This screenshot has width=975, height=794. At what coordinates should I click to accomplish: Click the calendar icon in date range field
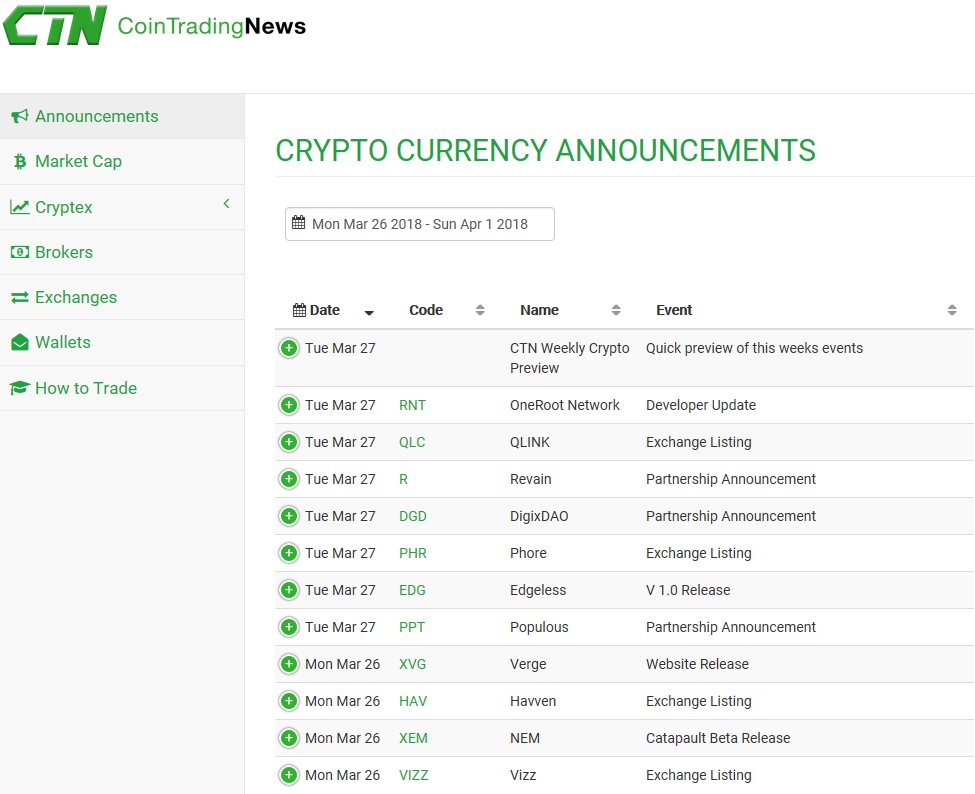[x=298, y=223]
